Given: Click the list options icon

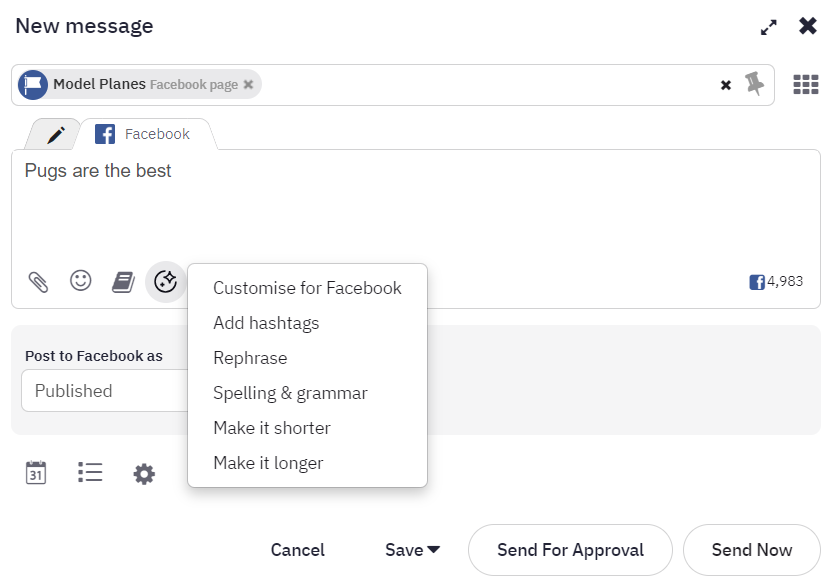Looking at the screenshot, I should pyautogui.click(x=90, y=472).
